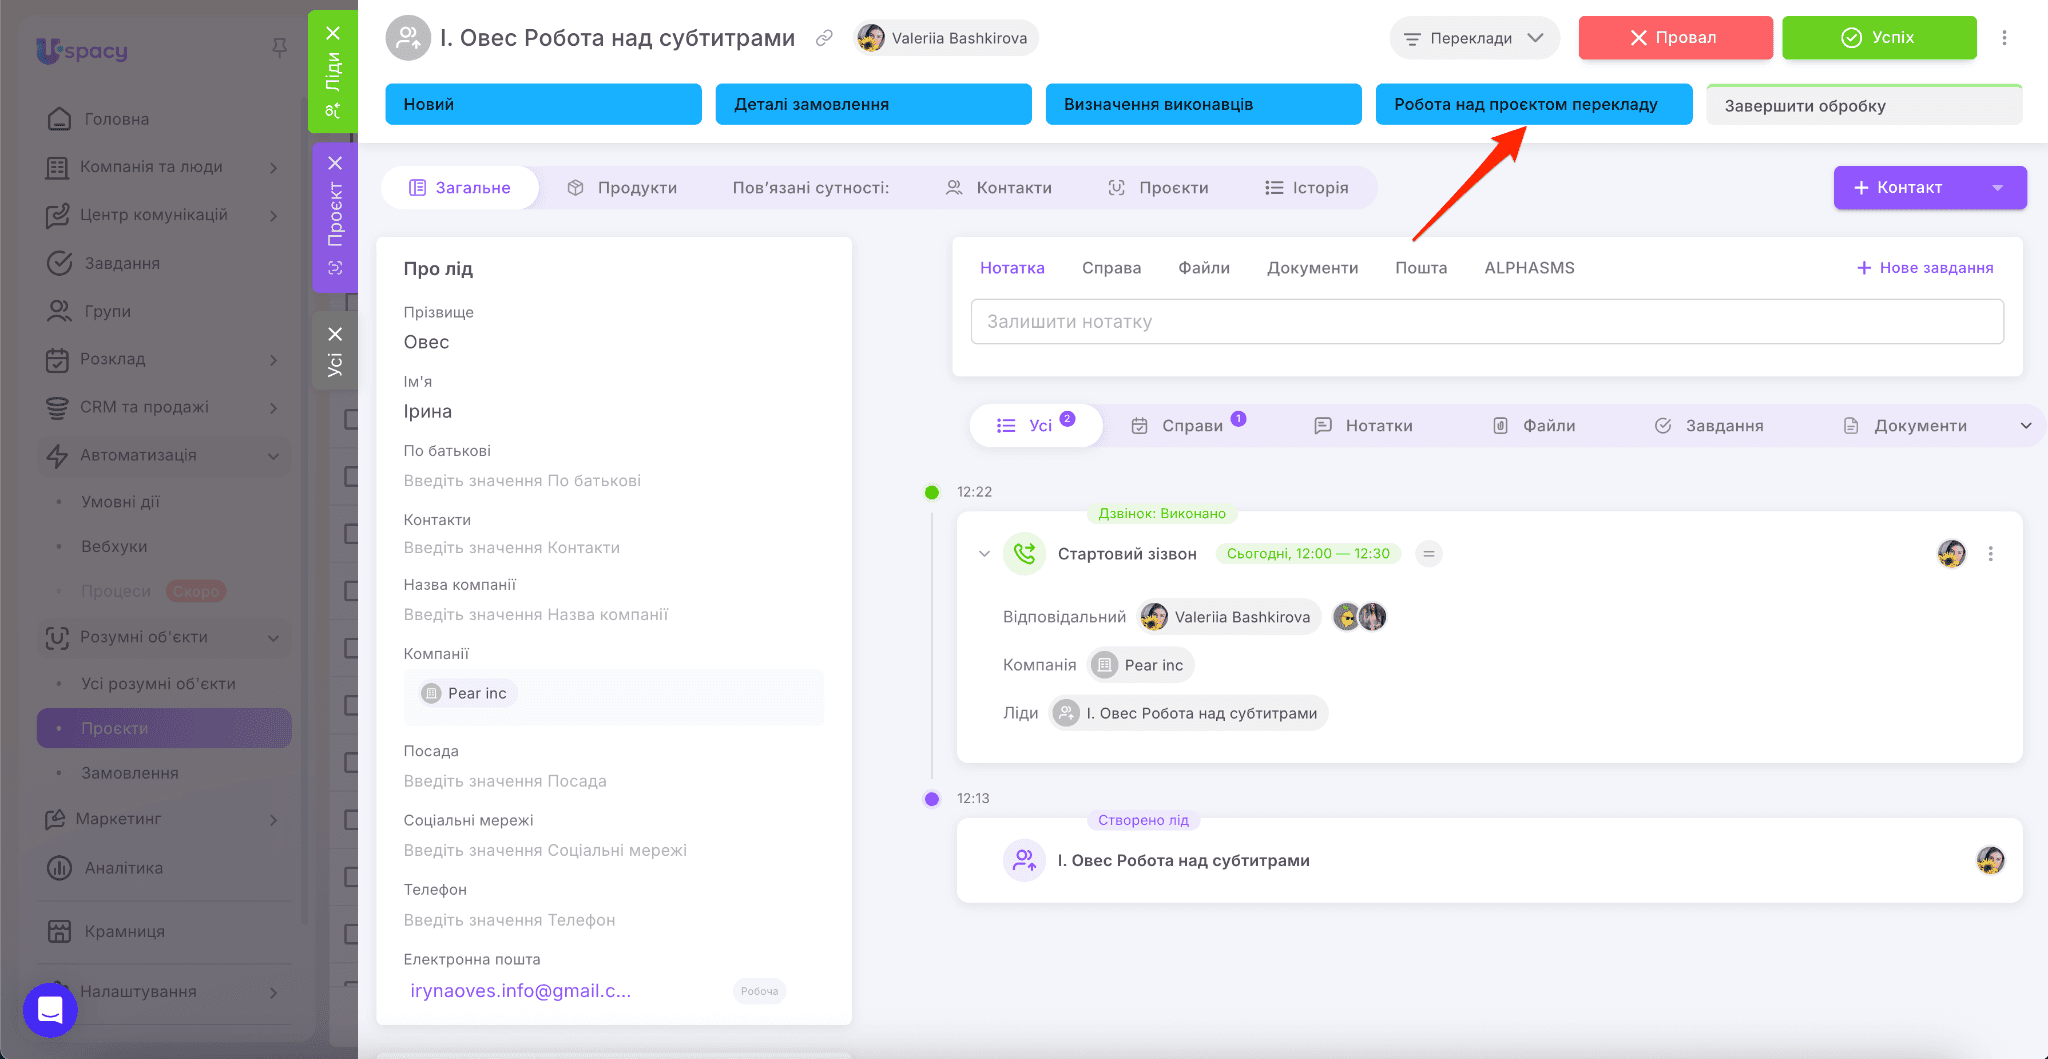Screen dimensions: 2048x1059
Task: Expand more activity filter tabs chevron
Action: tap(2026, 426)
